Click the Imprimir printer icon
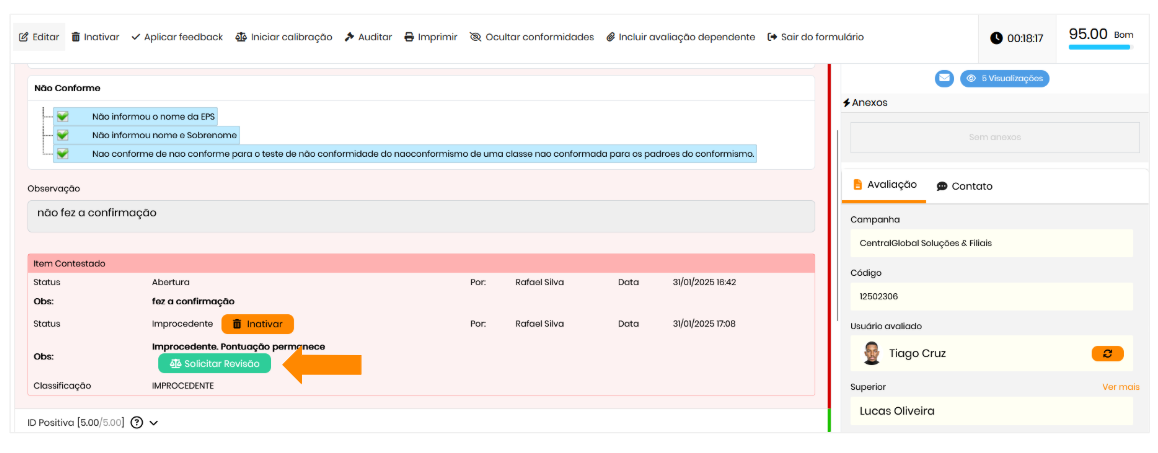This screenshot has width=1158, height=453. tap(409, 37)
